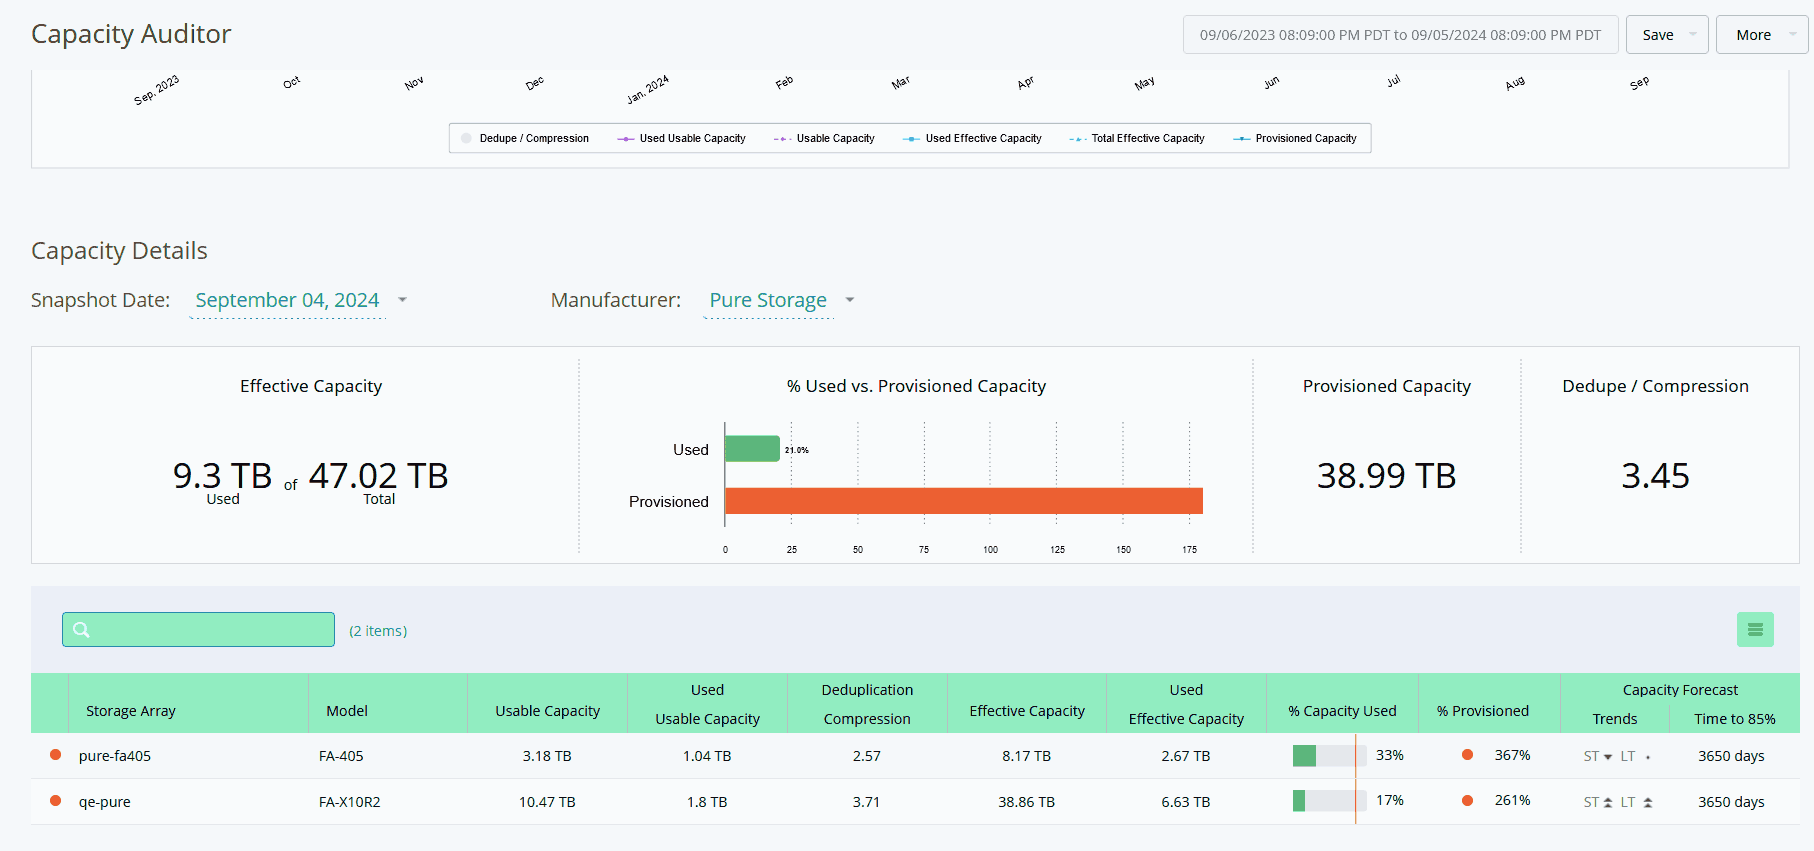Click the 33% capacity used bar
The image size is (1814, 851).
[x=1329, y=756]
